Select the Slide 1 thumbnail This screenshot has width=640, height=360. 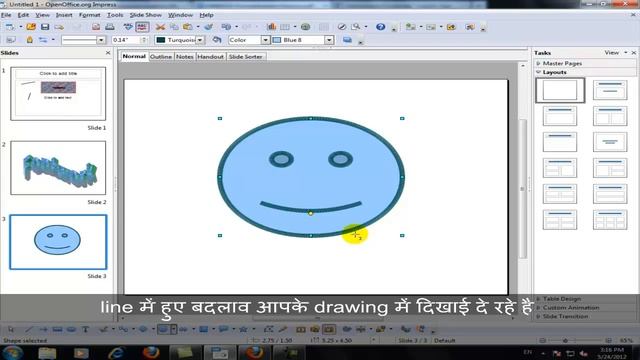pyautogui.click(x=58, y=94)
